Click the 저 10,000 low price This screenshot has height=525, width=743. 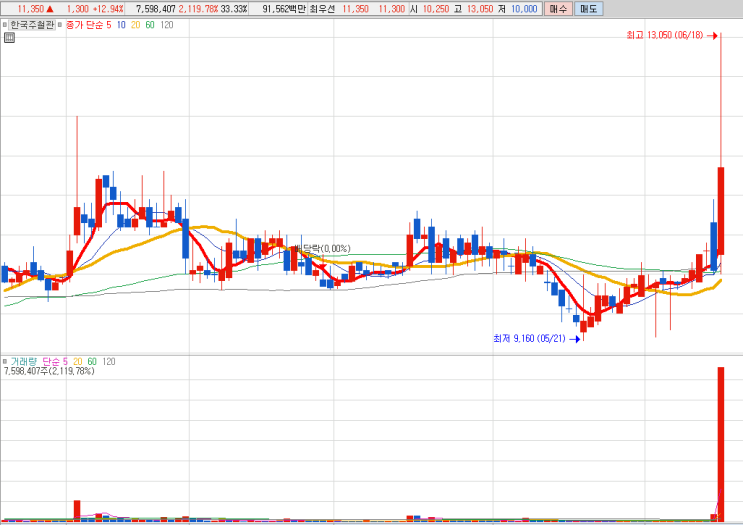click(517, 9)
